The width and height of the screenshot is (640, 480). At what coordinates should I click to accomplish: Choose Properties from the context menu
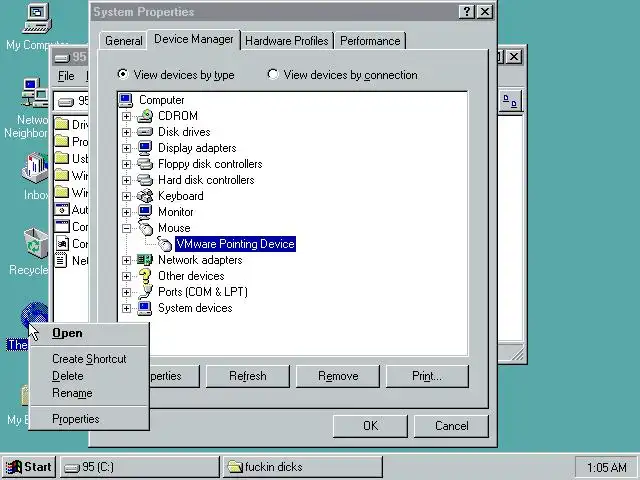tap(89, 419)
